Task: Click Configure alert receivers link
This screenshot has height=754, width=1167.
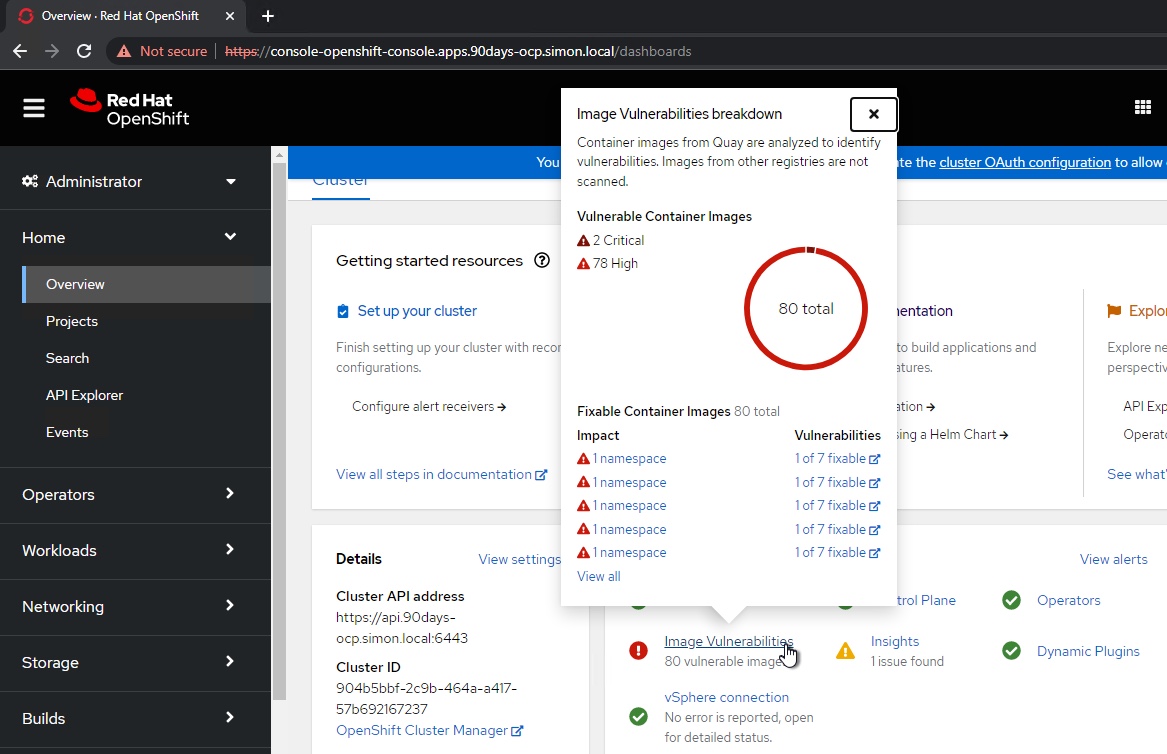Action: pos(429,406)
